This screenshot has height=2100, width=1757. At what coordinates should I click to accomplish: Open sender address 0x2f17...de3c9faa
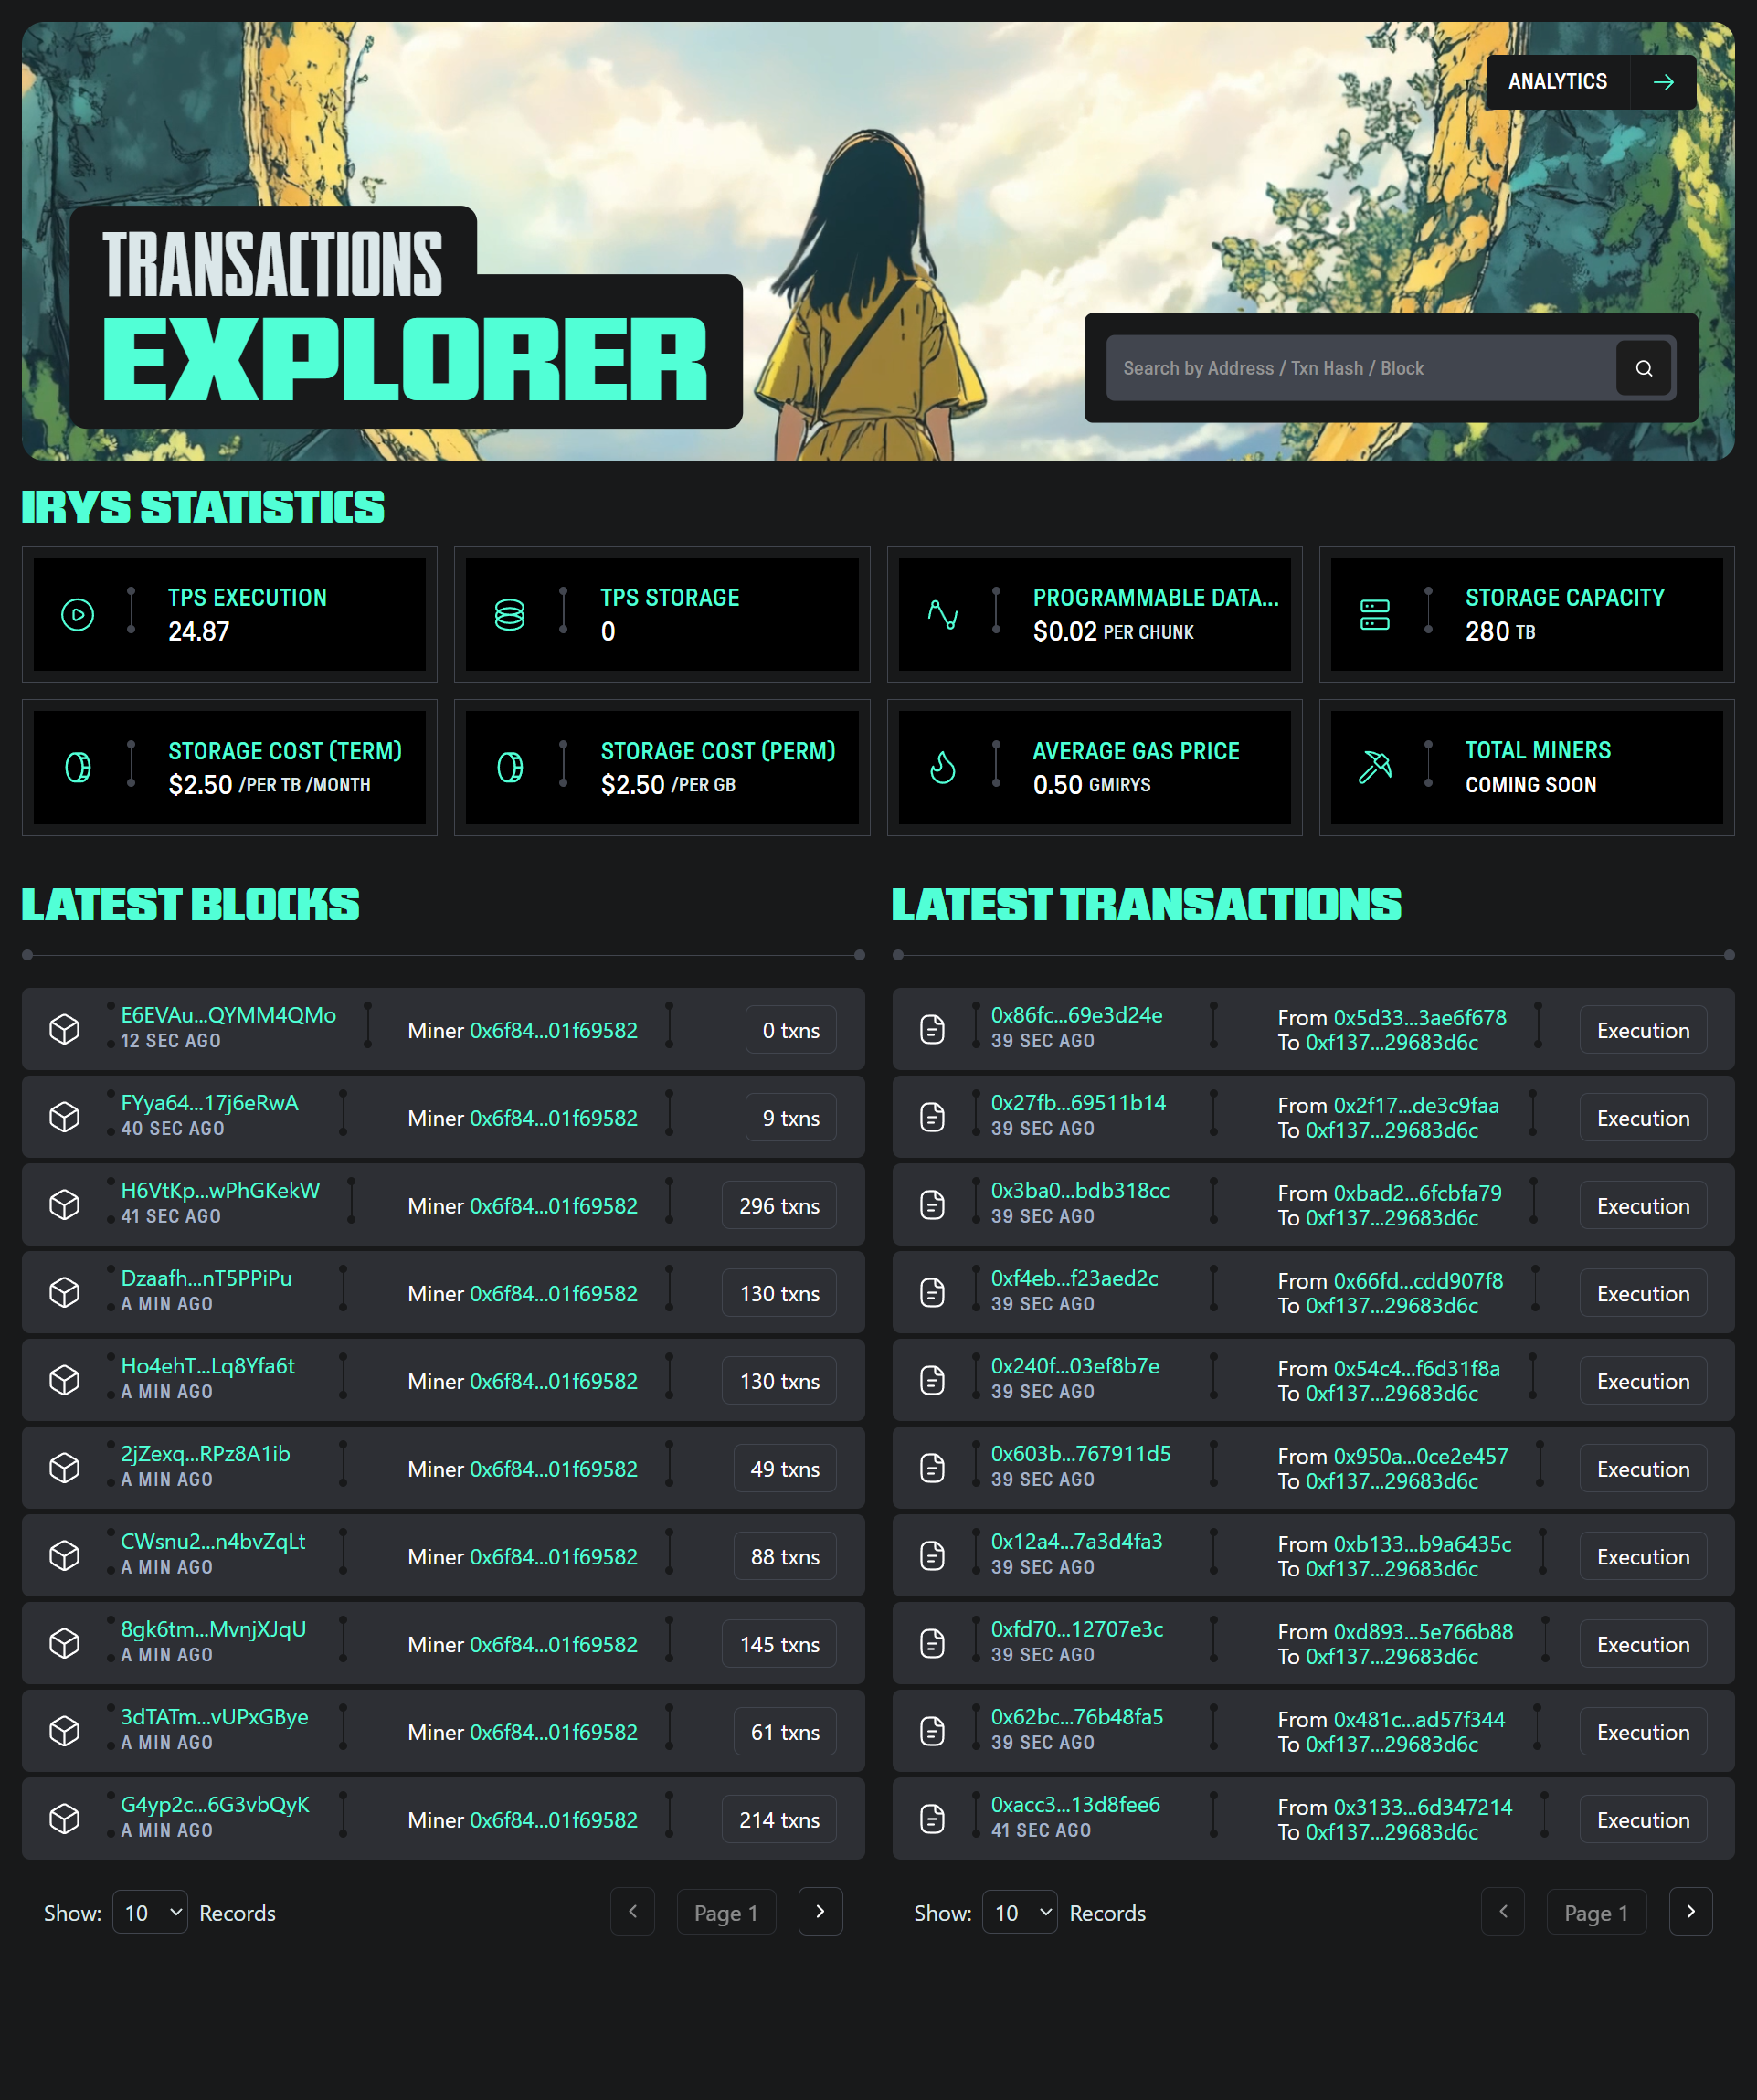1416,1105
